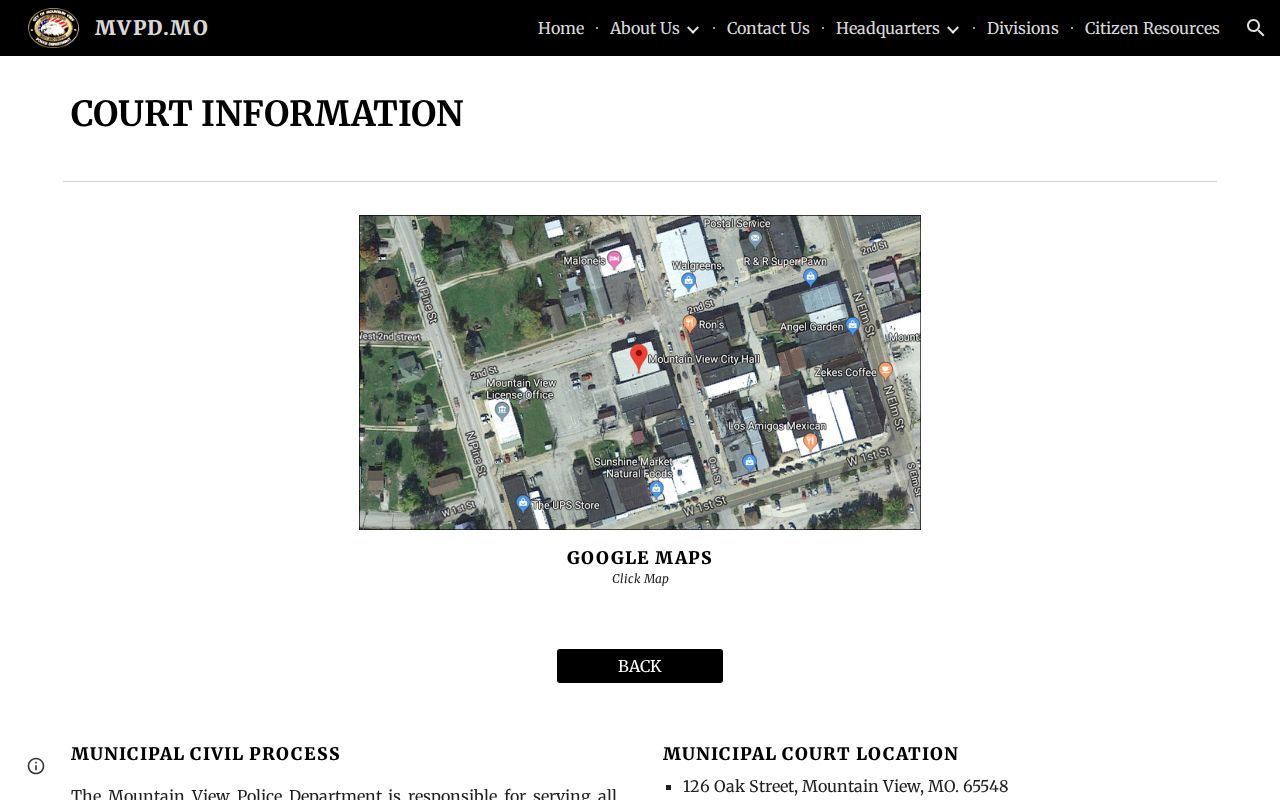Click the MVPD police department logo
This screenshot has height=800, width=1280.
point(54,28)
